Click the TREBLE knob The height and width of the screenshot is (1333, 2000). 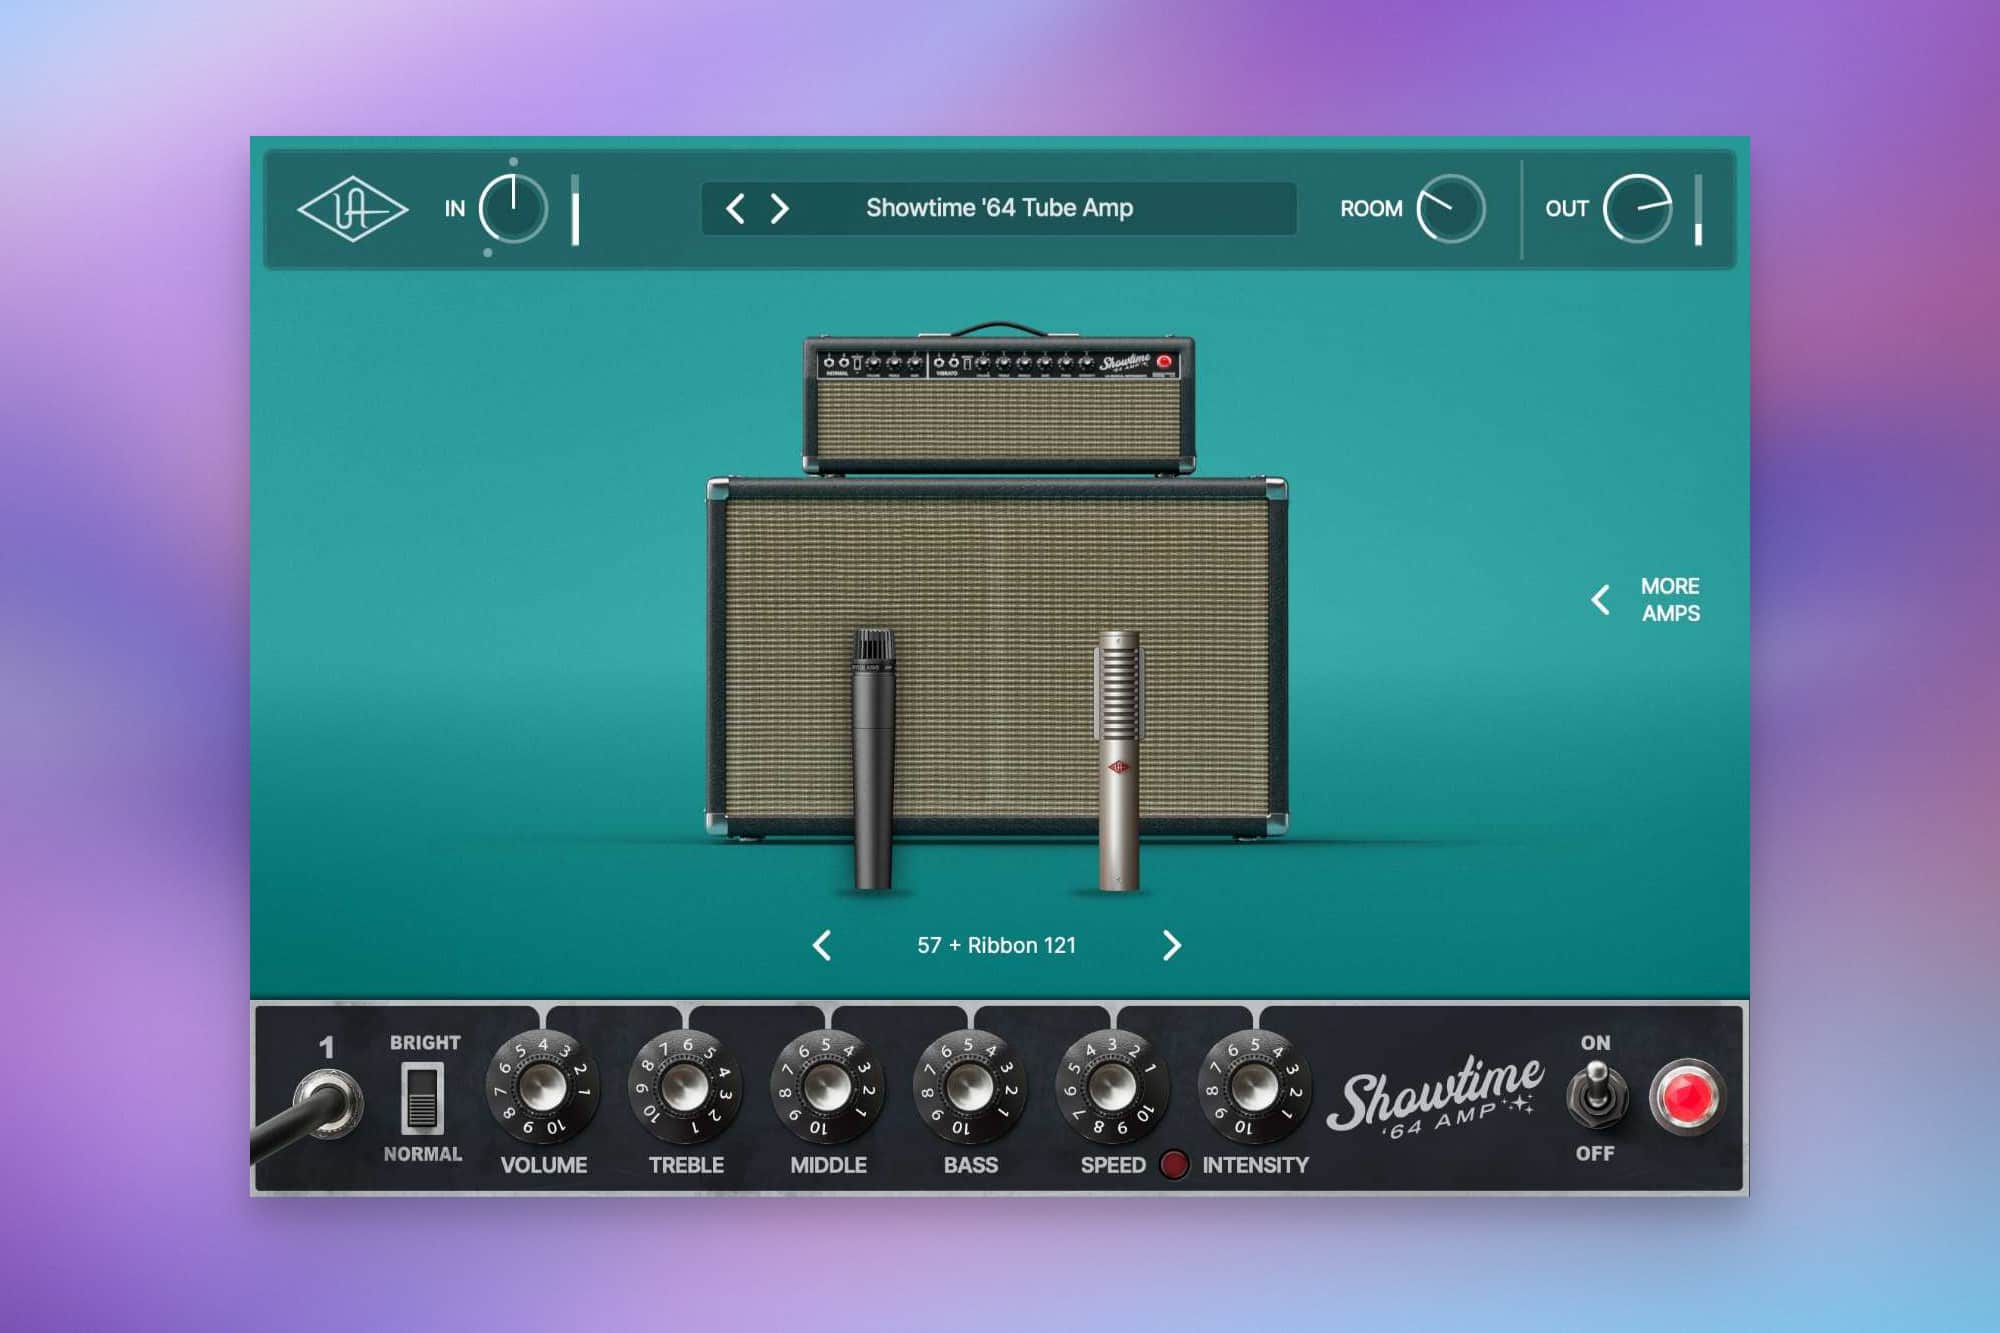(x=686, y=1088)
